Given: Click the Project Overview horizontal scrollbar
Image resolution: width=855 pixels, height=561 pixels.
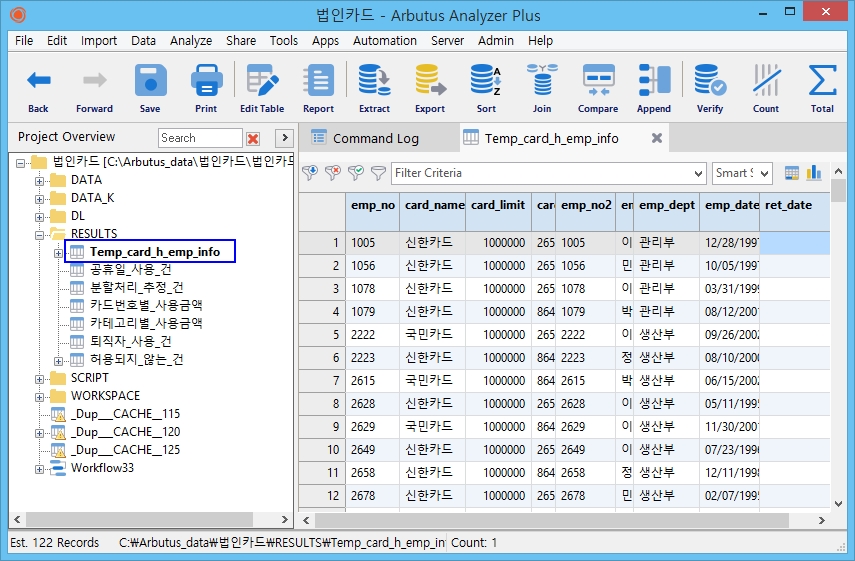Looking at the screenshot, I should click(x=150, y=519).
